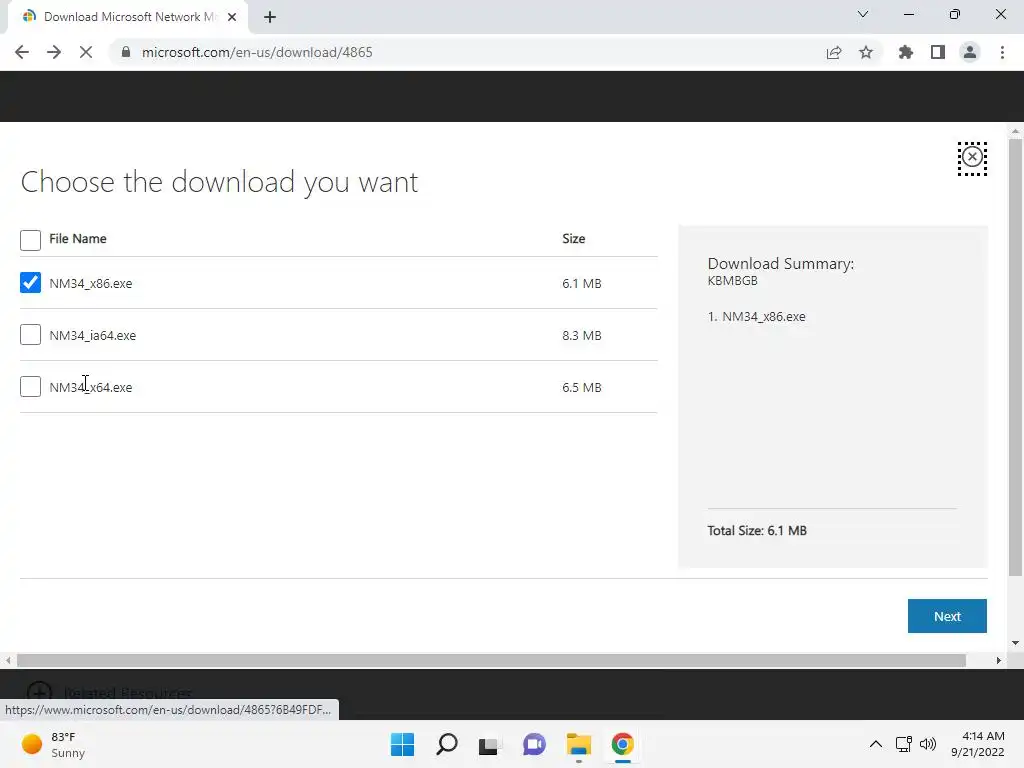
Task: Click the NM34_ia64.exe file name
Action: point(93,336)
